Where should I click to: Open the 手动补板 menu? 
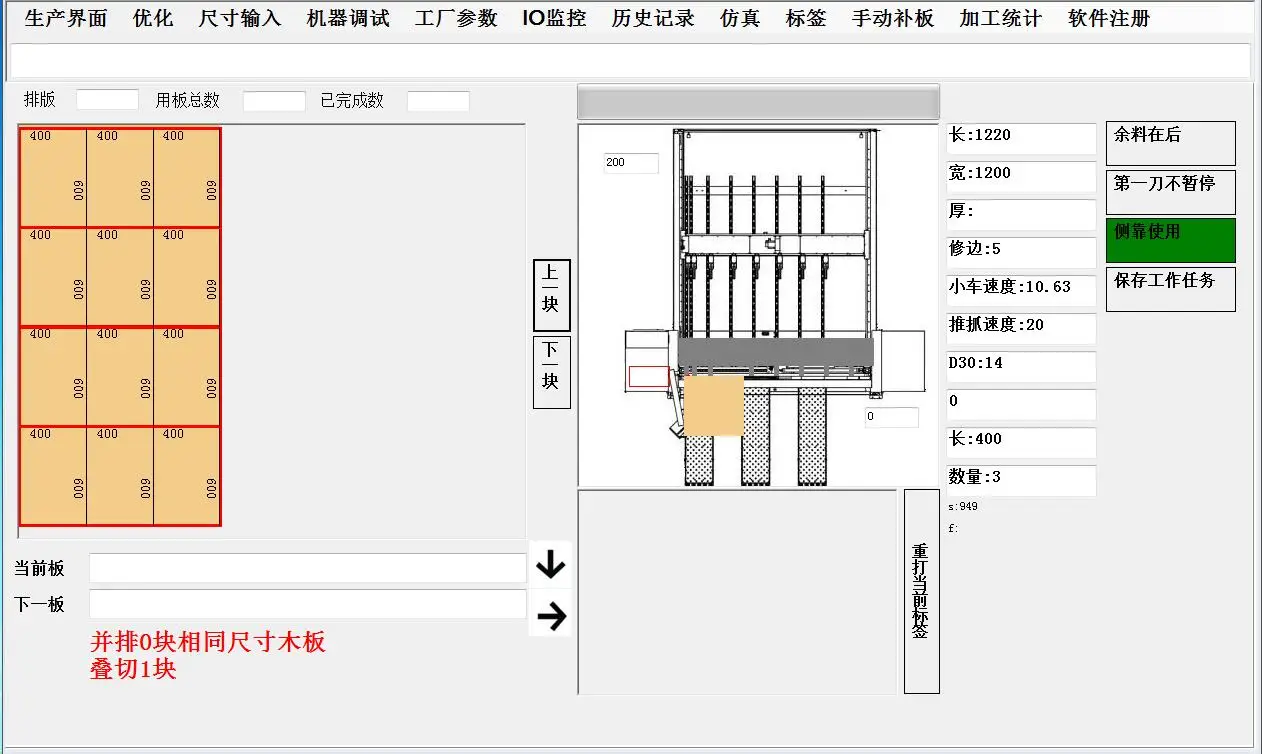[x=893, y=18]
